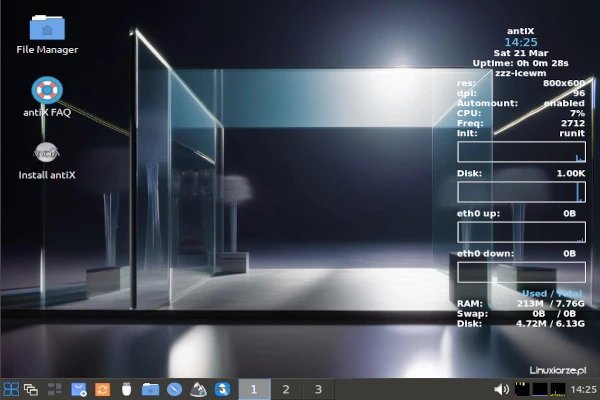Click the 'zzz-icewm' session text
The height and width of the screenshot is (400, 600).
[x=520, y=73]
